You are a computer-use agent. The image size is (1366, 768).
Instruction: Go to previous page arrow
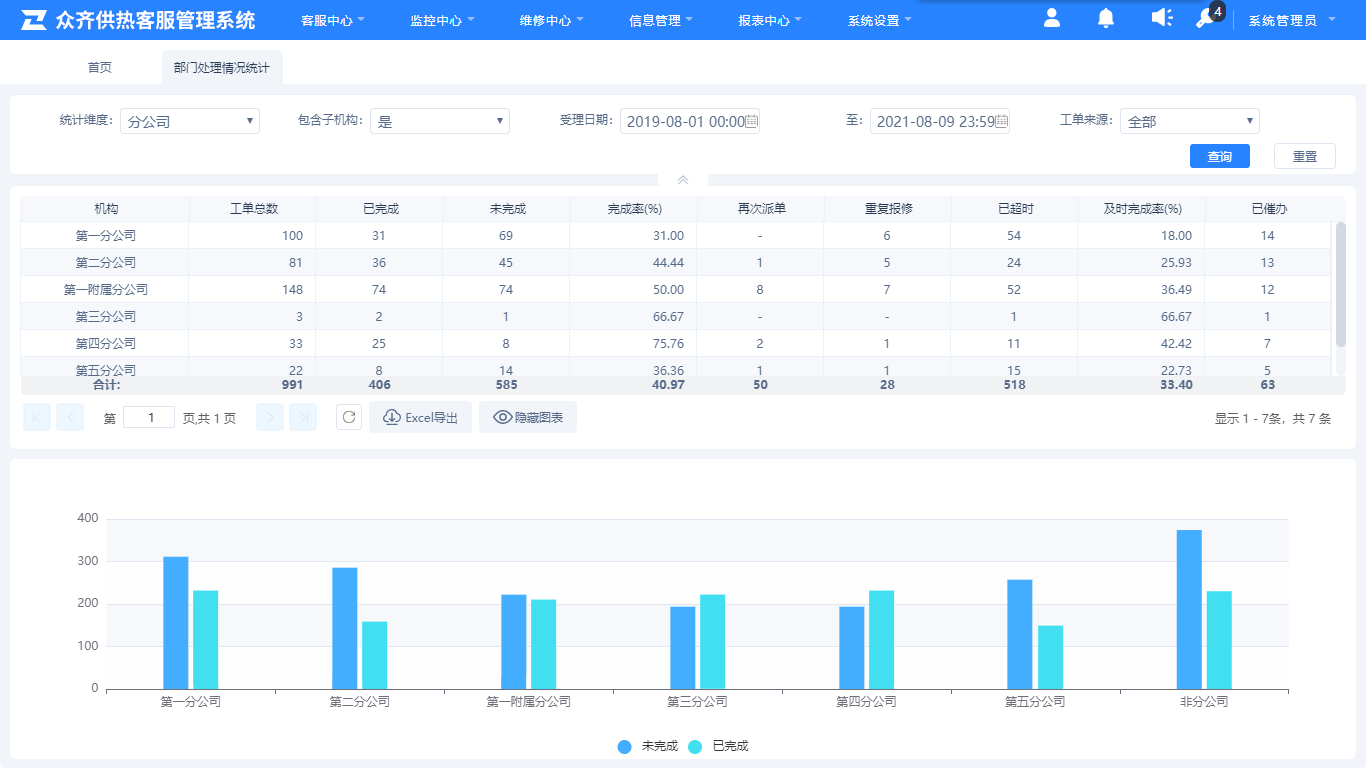point(70,417)
